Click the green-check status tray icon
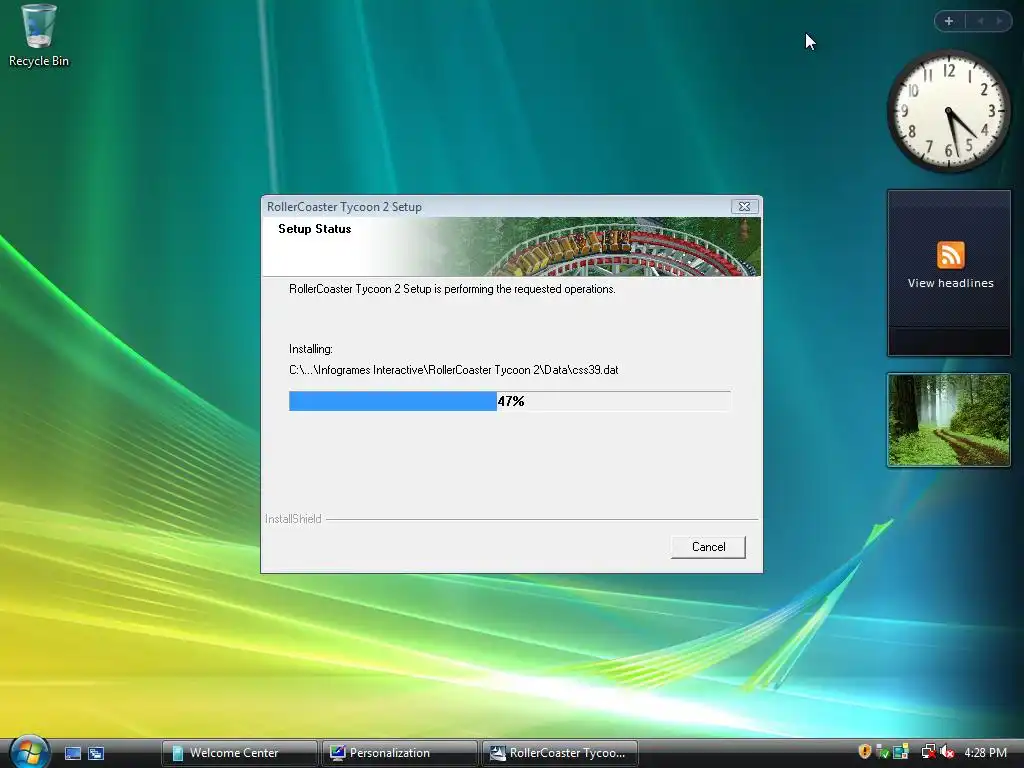The image size is (1024, 768). tap(882, 752)
